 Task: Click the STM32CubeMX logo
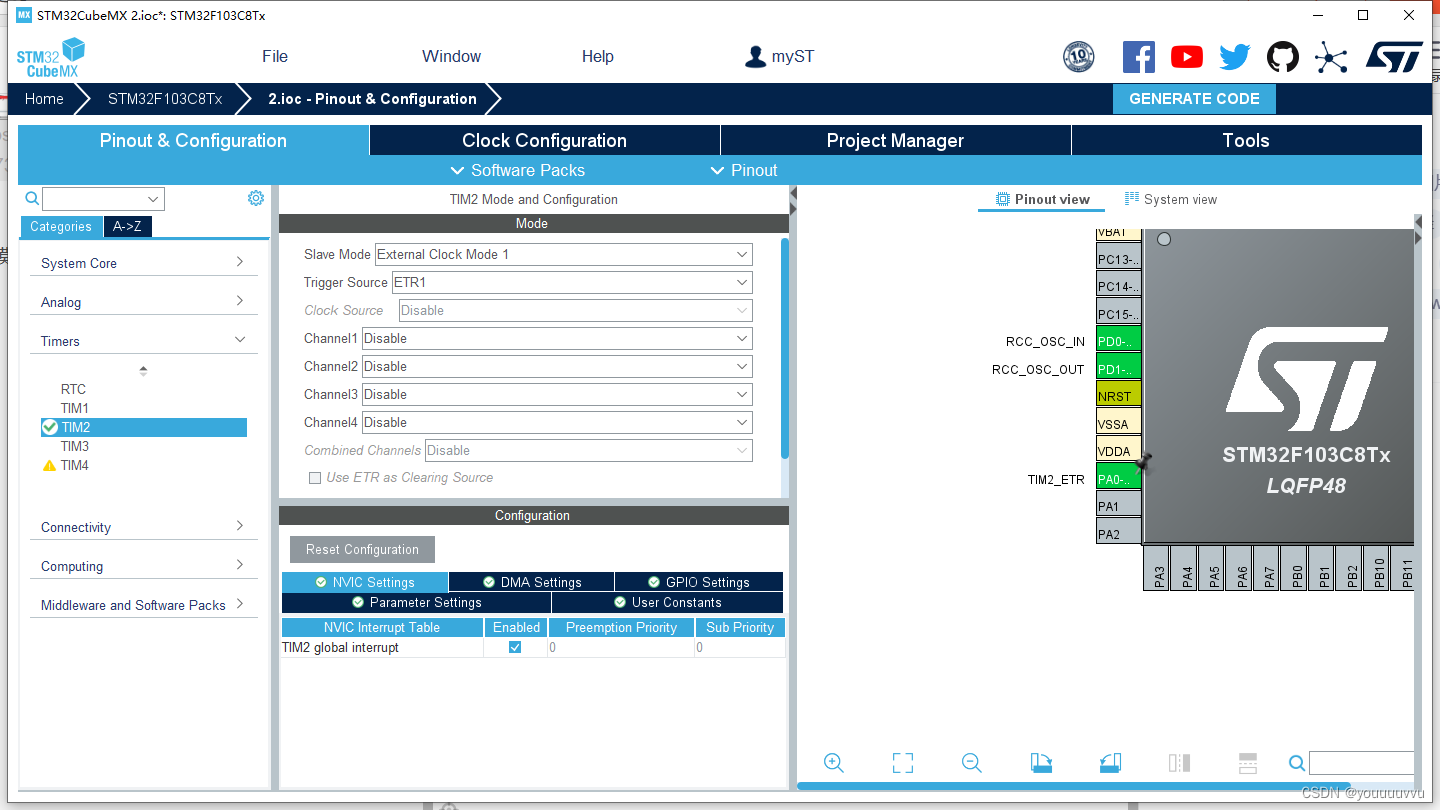point(50,57)
